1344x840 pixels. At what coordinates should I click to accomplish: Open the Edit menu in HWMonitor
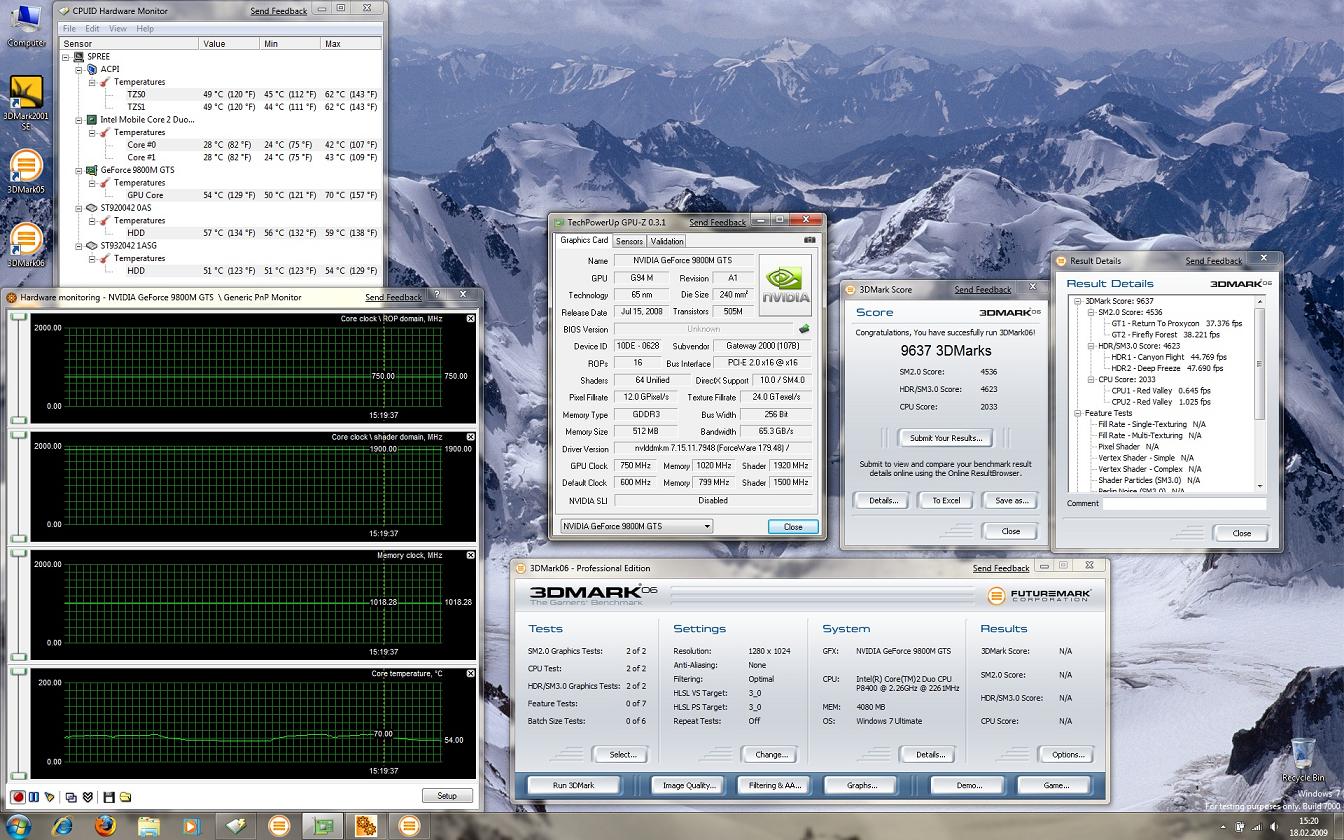[92, 29]
